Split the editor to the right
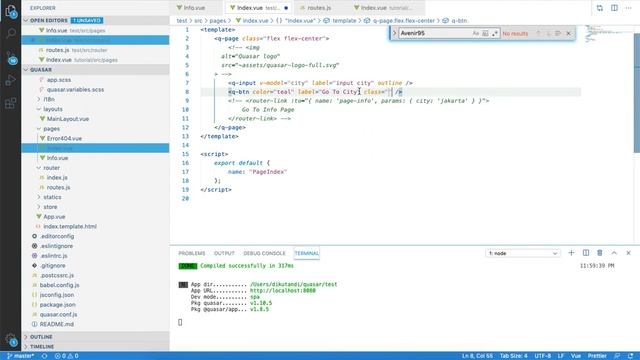Image resolution: width=640 pixels, height=360 pixels. coord(614,8)
